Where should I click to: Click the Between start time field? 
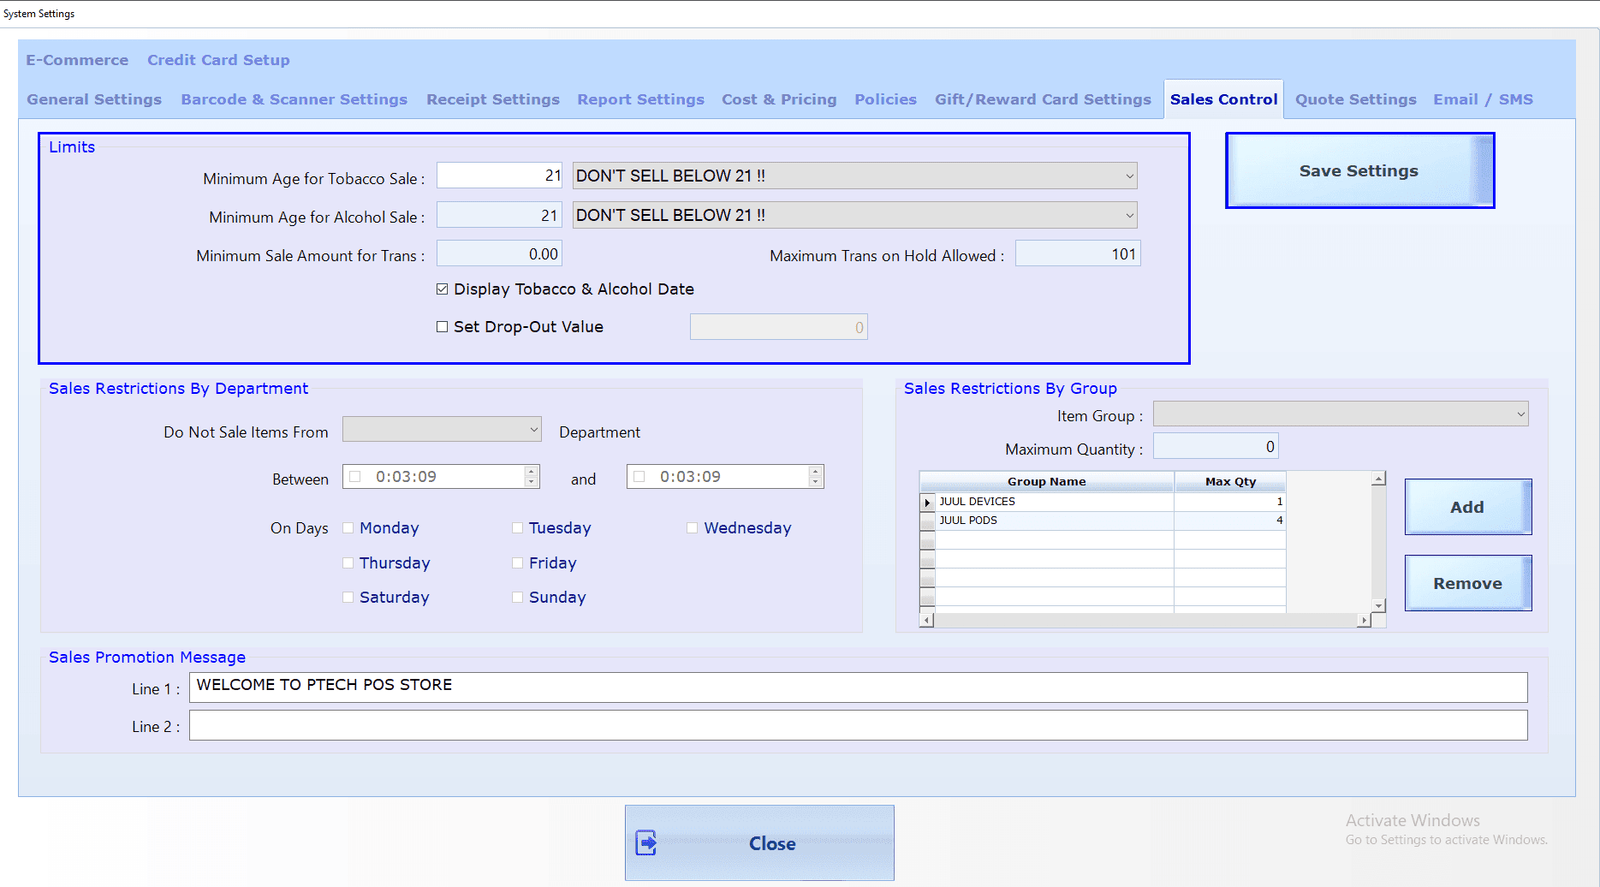point(441,477)
